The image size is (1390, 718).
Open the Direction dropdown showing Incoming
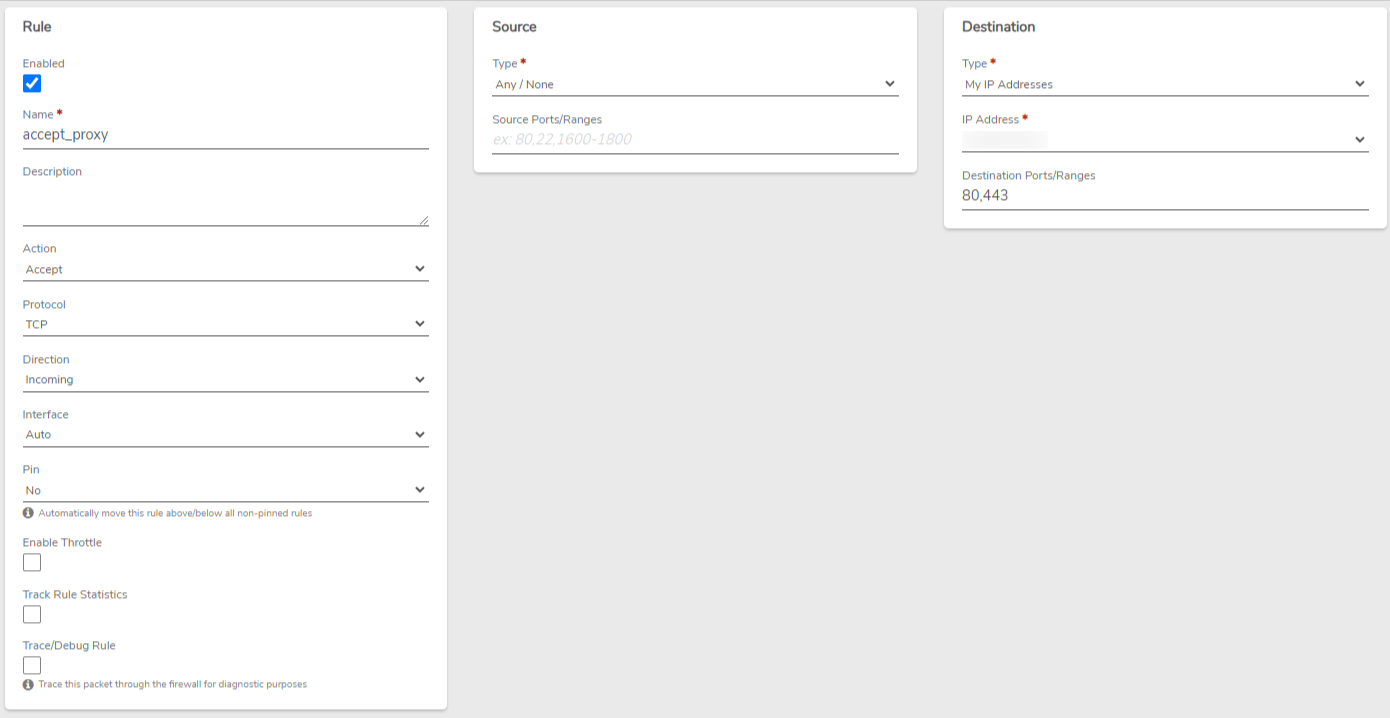226,380
